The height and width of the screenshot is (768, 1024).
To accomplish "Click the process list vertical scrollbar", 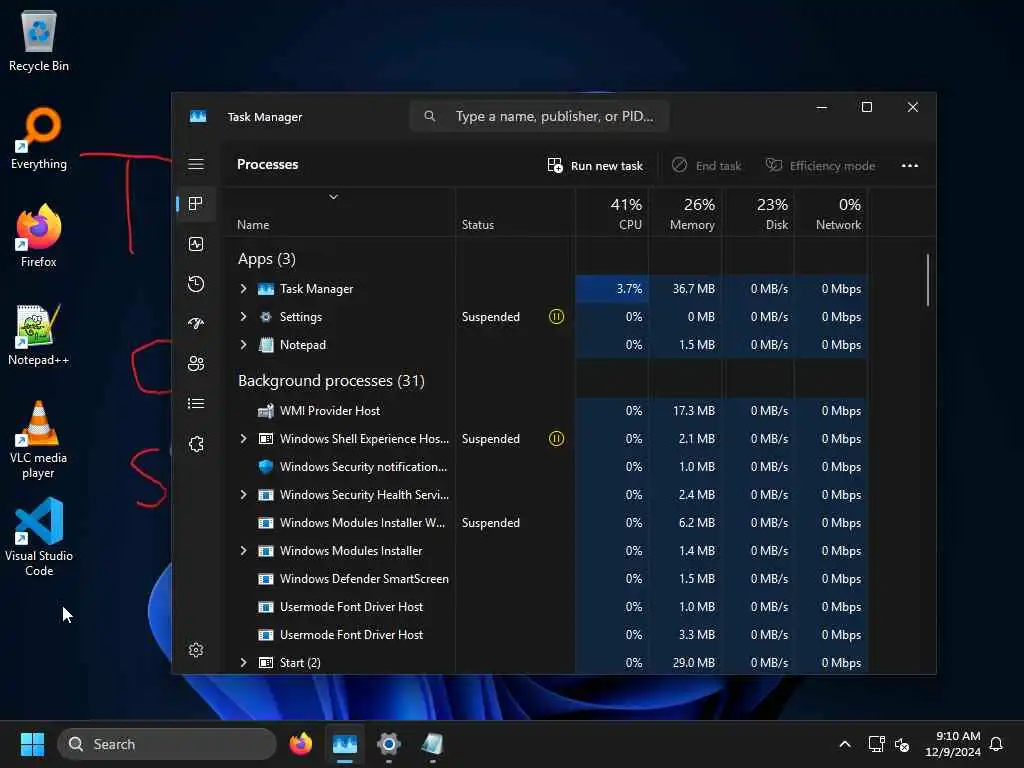I will [927, 280].
